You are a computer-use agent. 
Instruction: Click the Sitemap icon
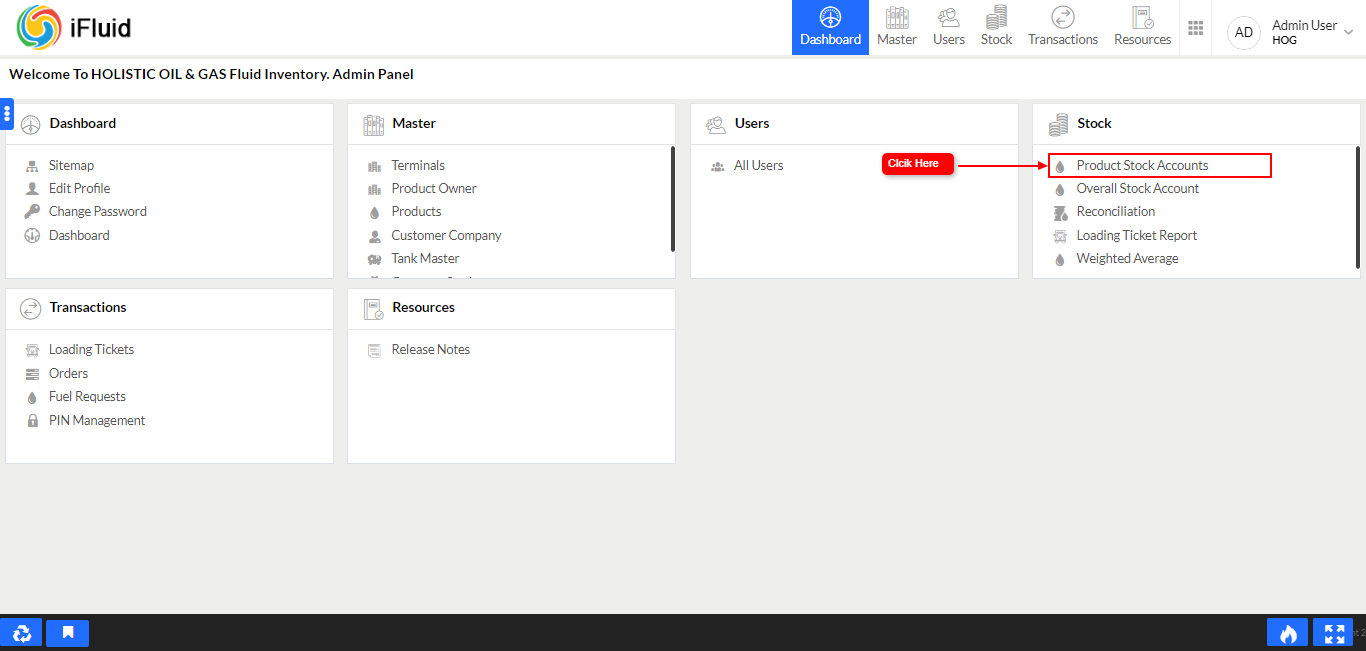coord(32,166)
